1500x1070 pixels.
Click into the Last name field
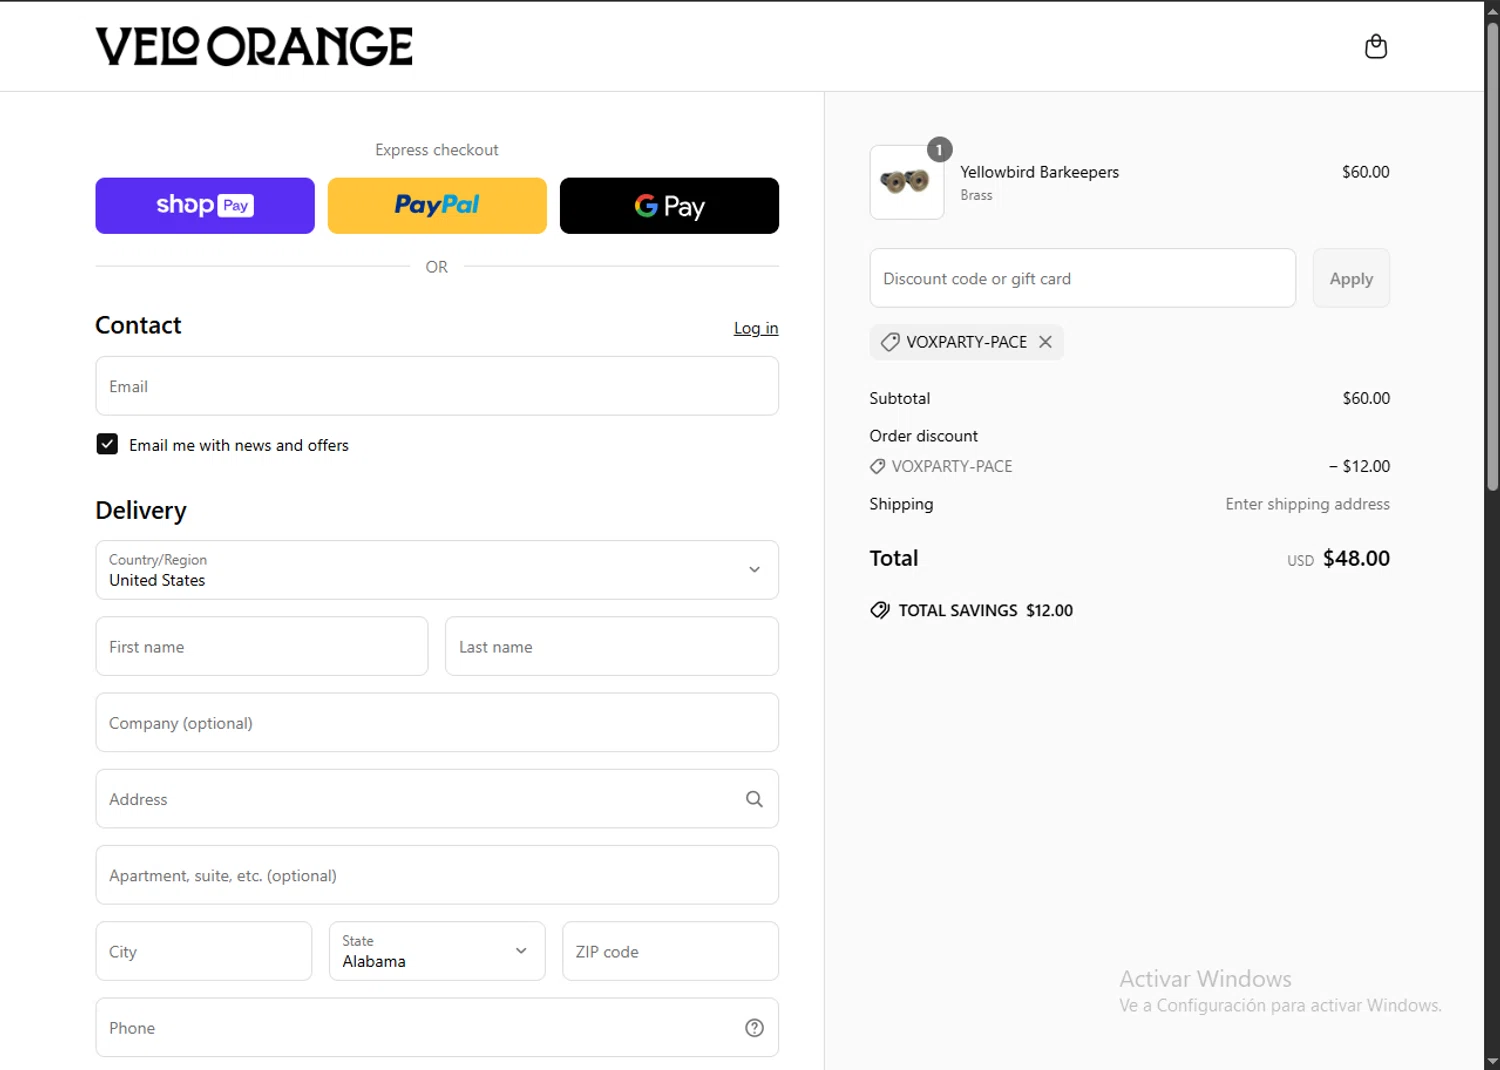tap(612, 646)
